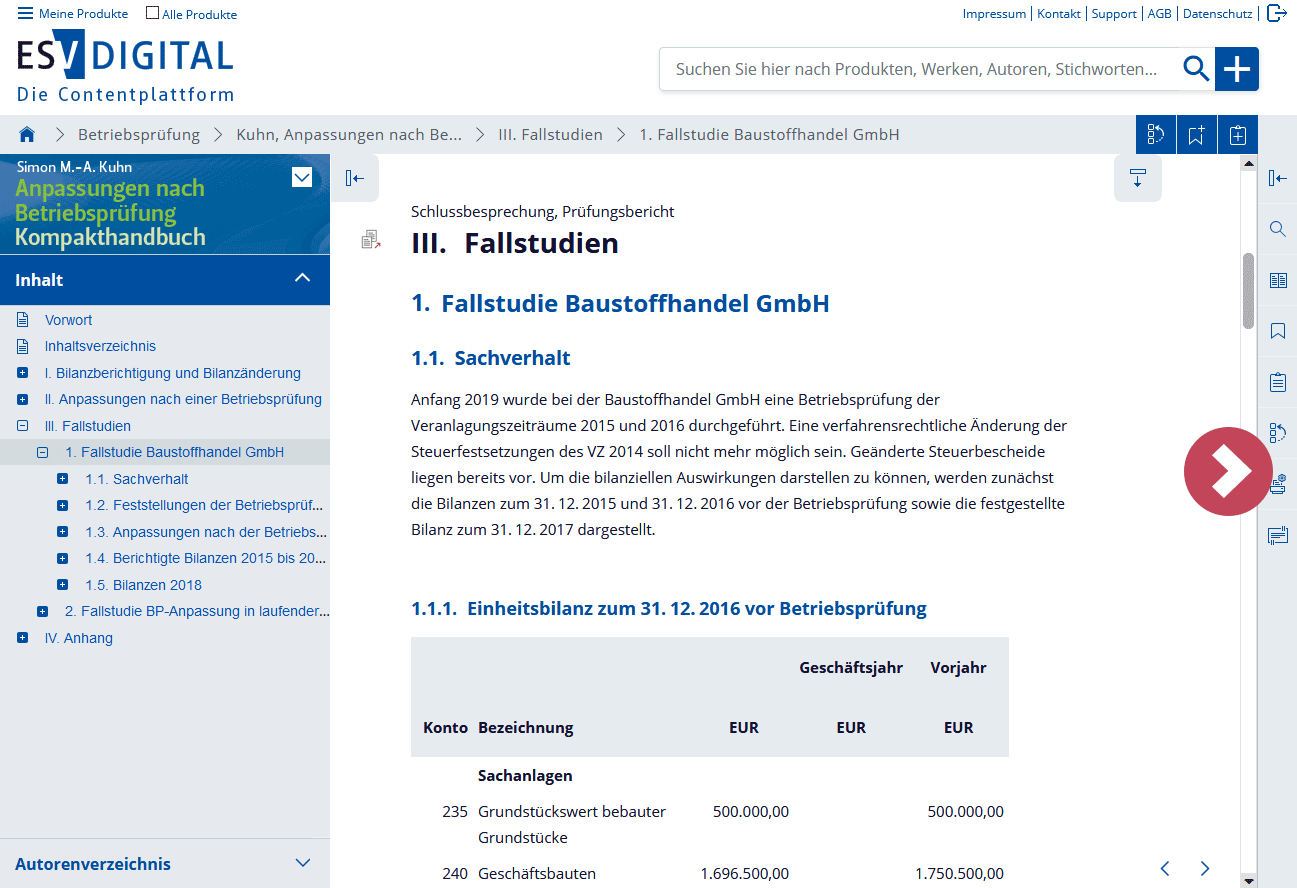Open Vorwort in the table of contents
Screen dimensions: 1297x888
(x=68, y=320)
